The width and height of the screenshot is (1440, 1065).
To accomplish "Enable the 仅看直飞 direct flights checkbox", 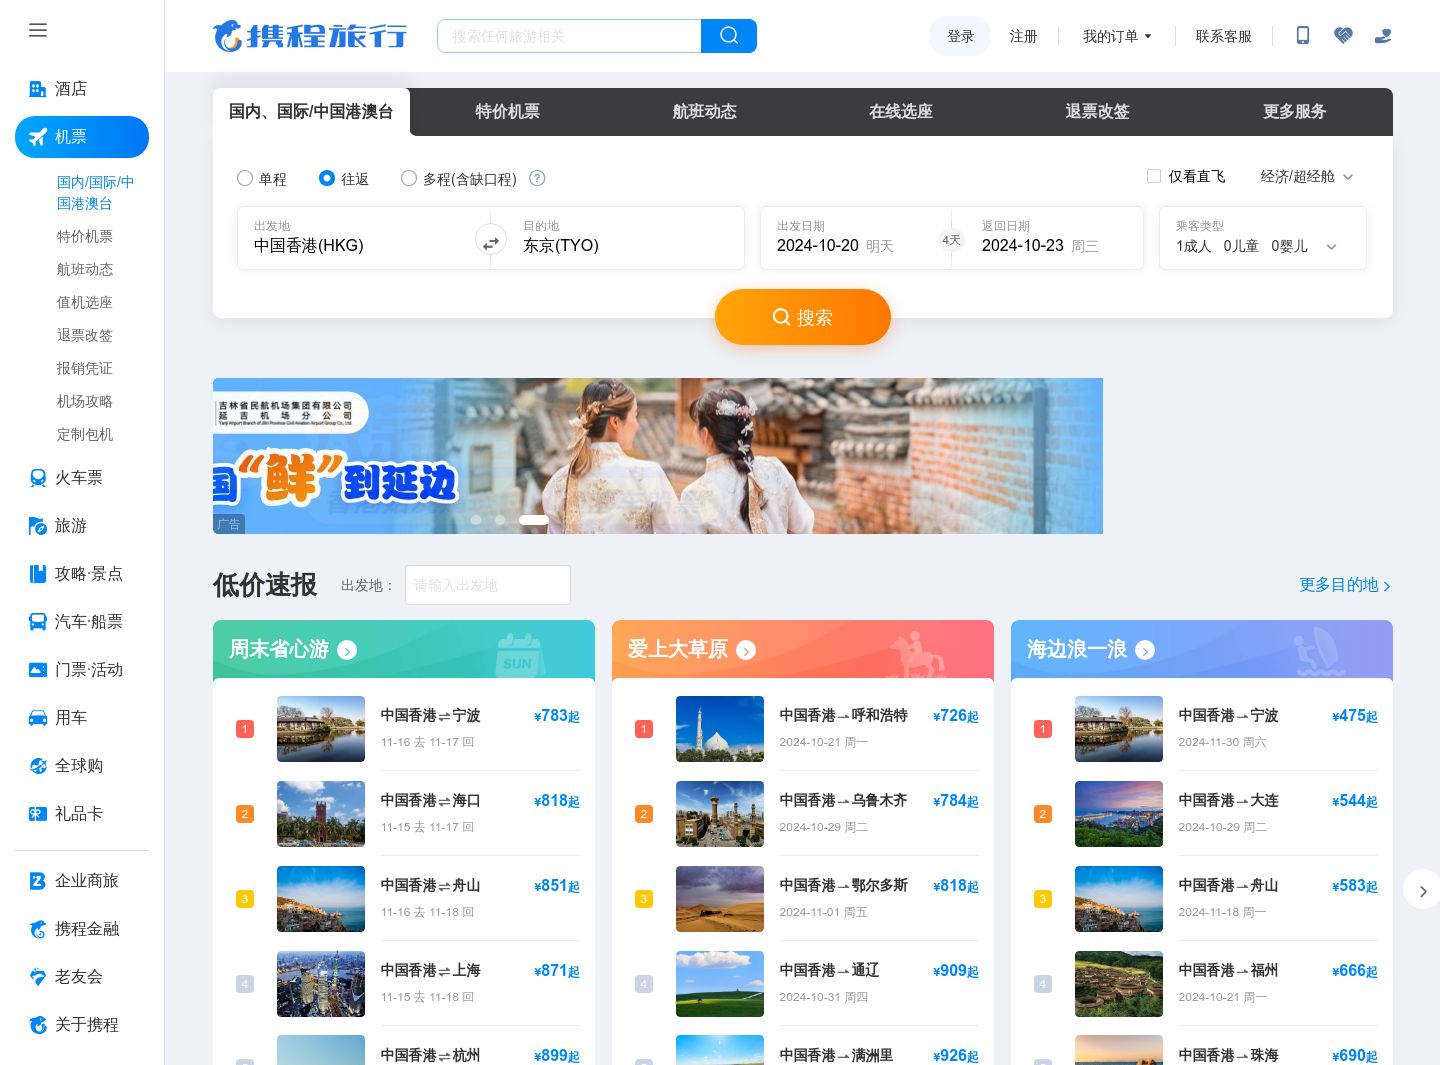I will 1154,176.
